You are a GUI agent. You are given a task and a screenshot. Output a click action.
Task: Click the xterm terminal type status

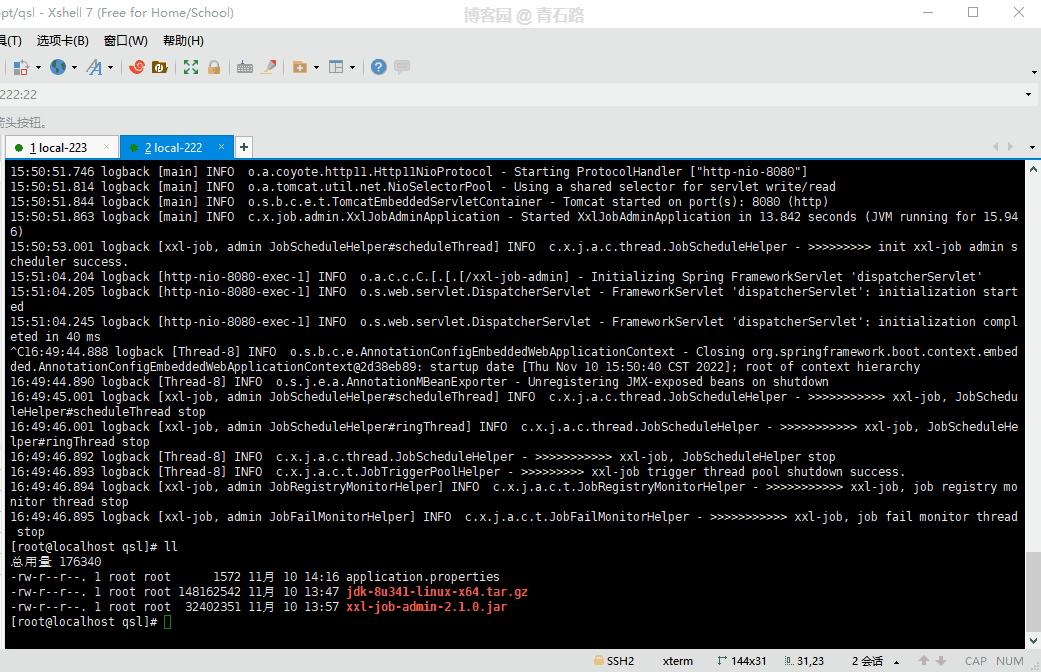(677, 661)
